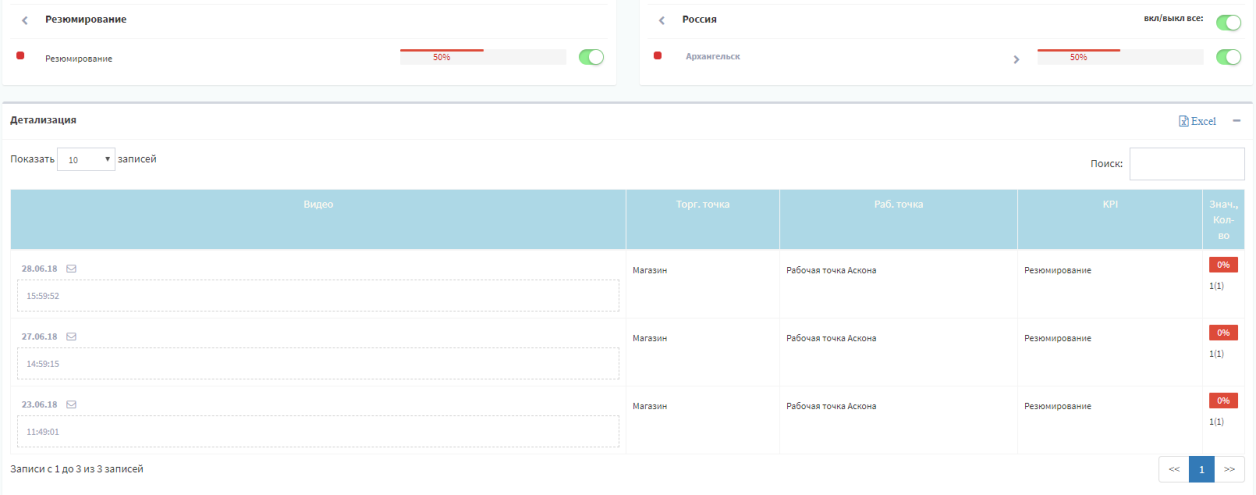This screenshot has width=1256, height=495.
Task: Click the red 0% badge in 23.06.18 row
Action: pos(1223,401)
